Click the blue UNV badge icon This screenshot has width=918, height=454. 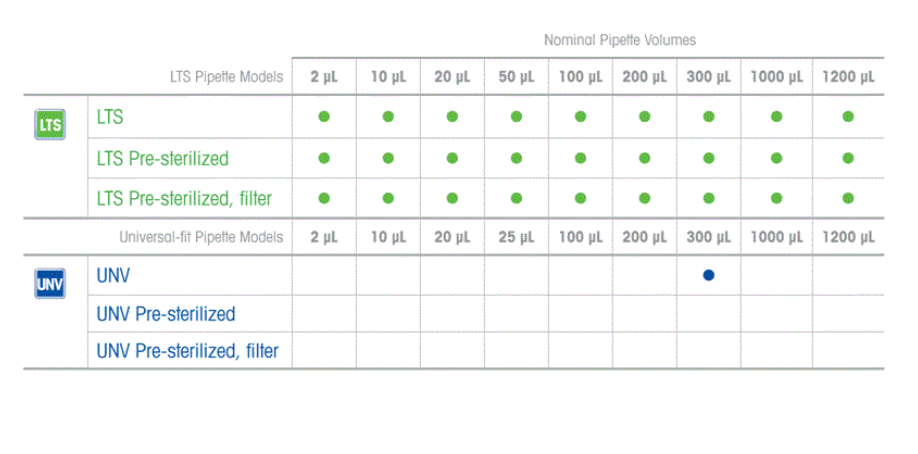coord(50,284)
